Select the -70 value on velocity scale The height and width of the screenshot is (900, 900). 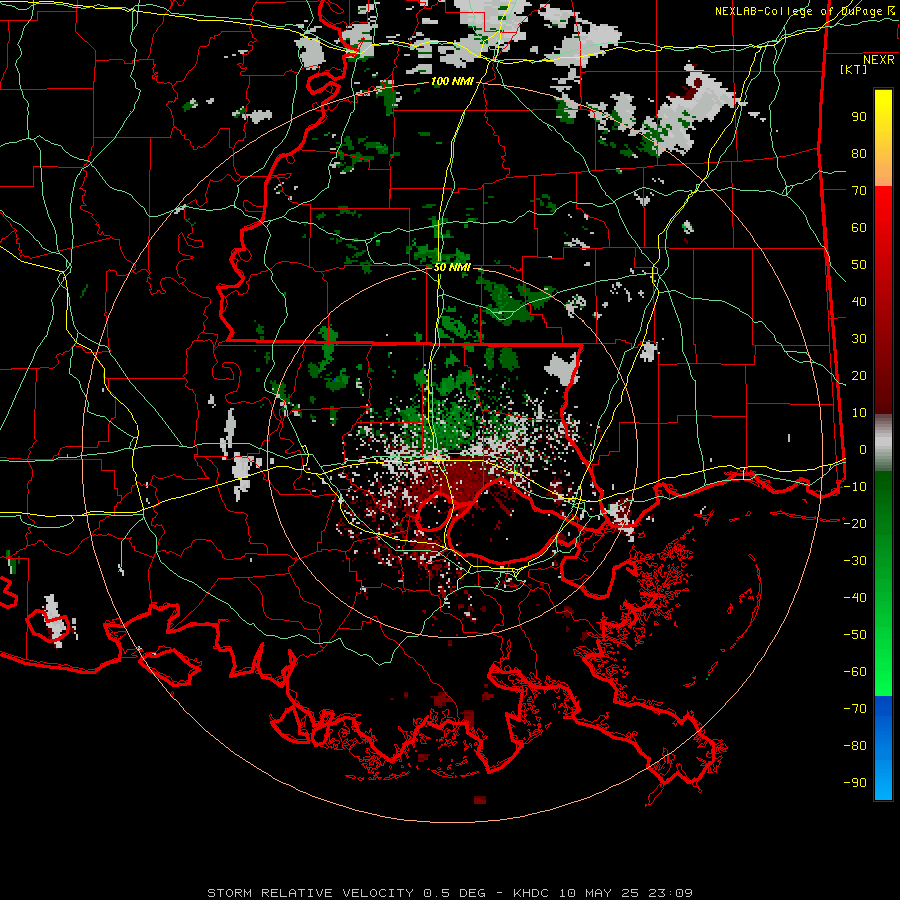pyautogui.click(x=855, y=709)
